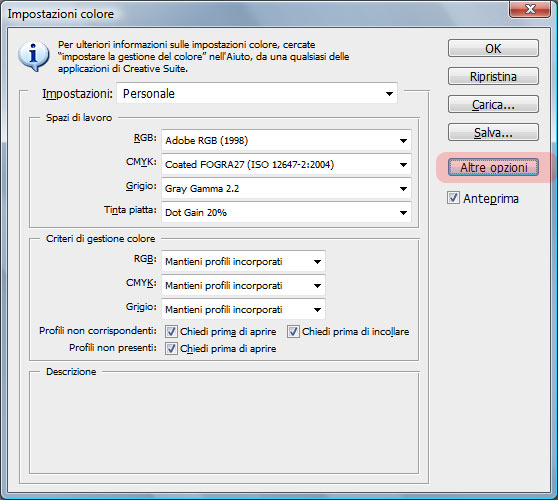This screenshot has width=558, height=500.
Task: Open the CMYK Coated FOGRA27 dropdown
Action: 286,164
